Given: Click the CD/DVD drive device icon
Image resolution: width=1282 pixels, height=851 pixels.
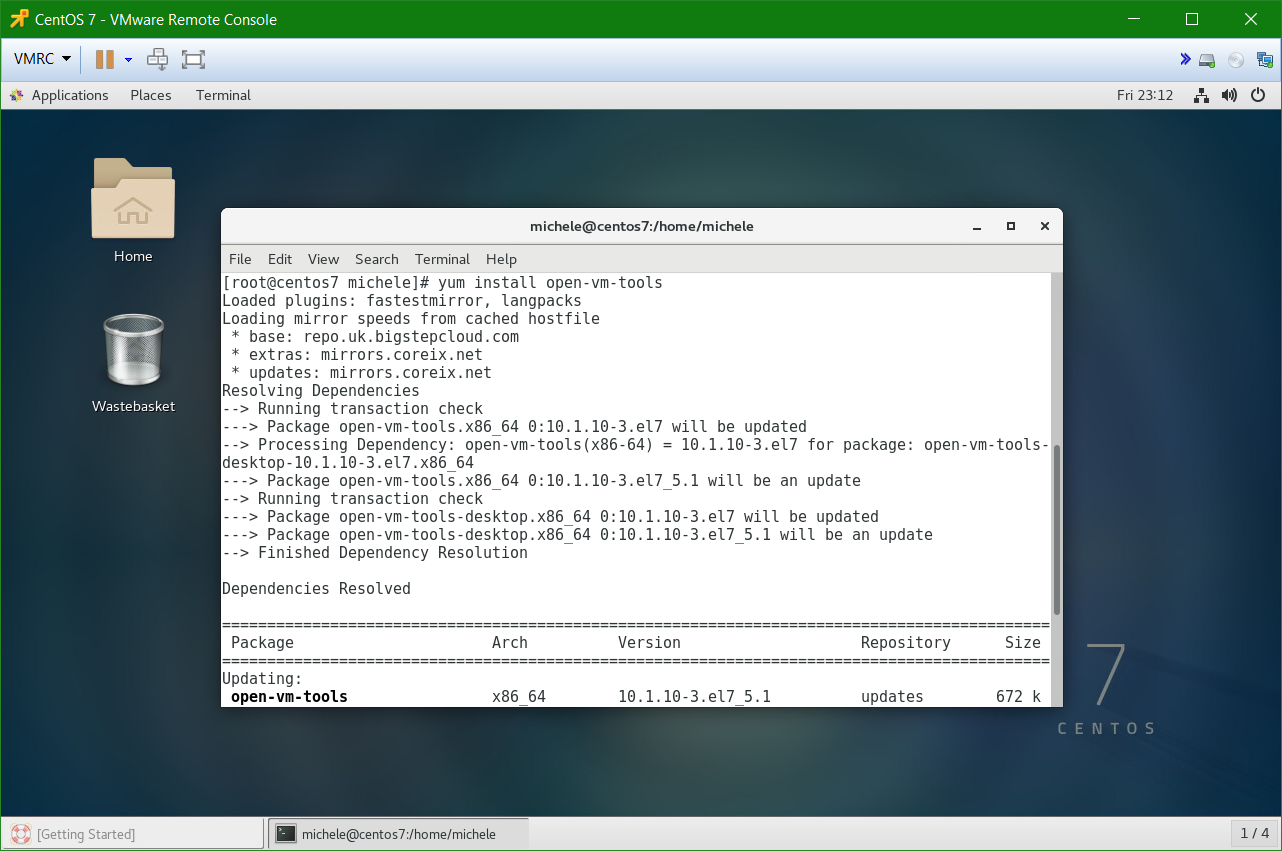Looking at the screenshot, I should click(1236, 60).
